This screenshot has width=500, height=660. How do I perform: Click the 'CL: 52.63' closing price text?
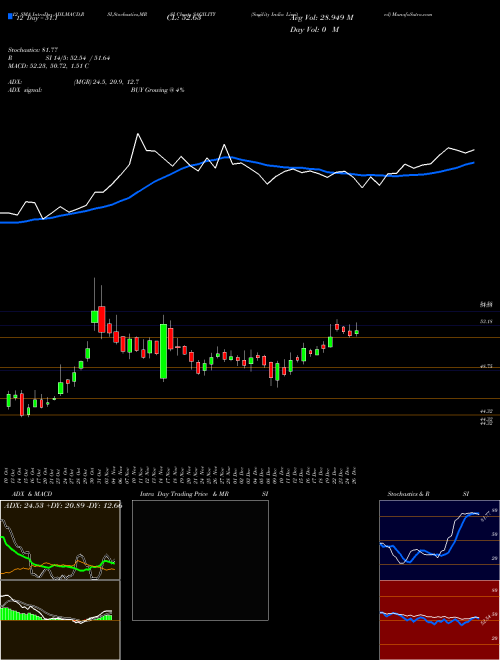coord(182,17)
